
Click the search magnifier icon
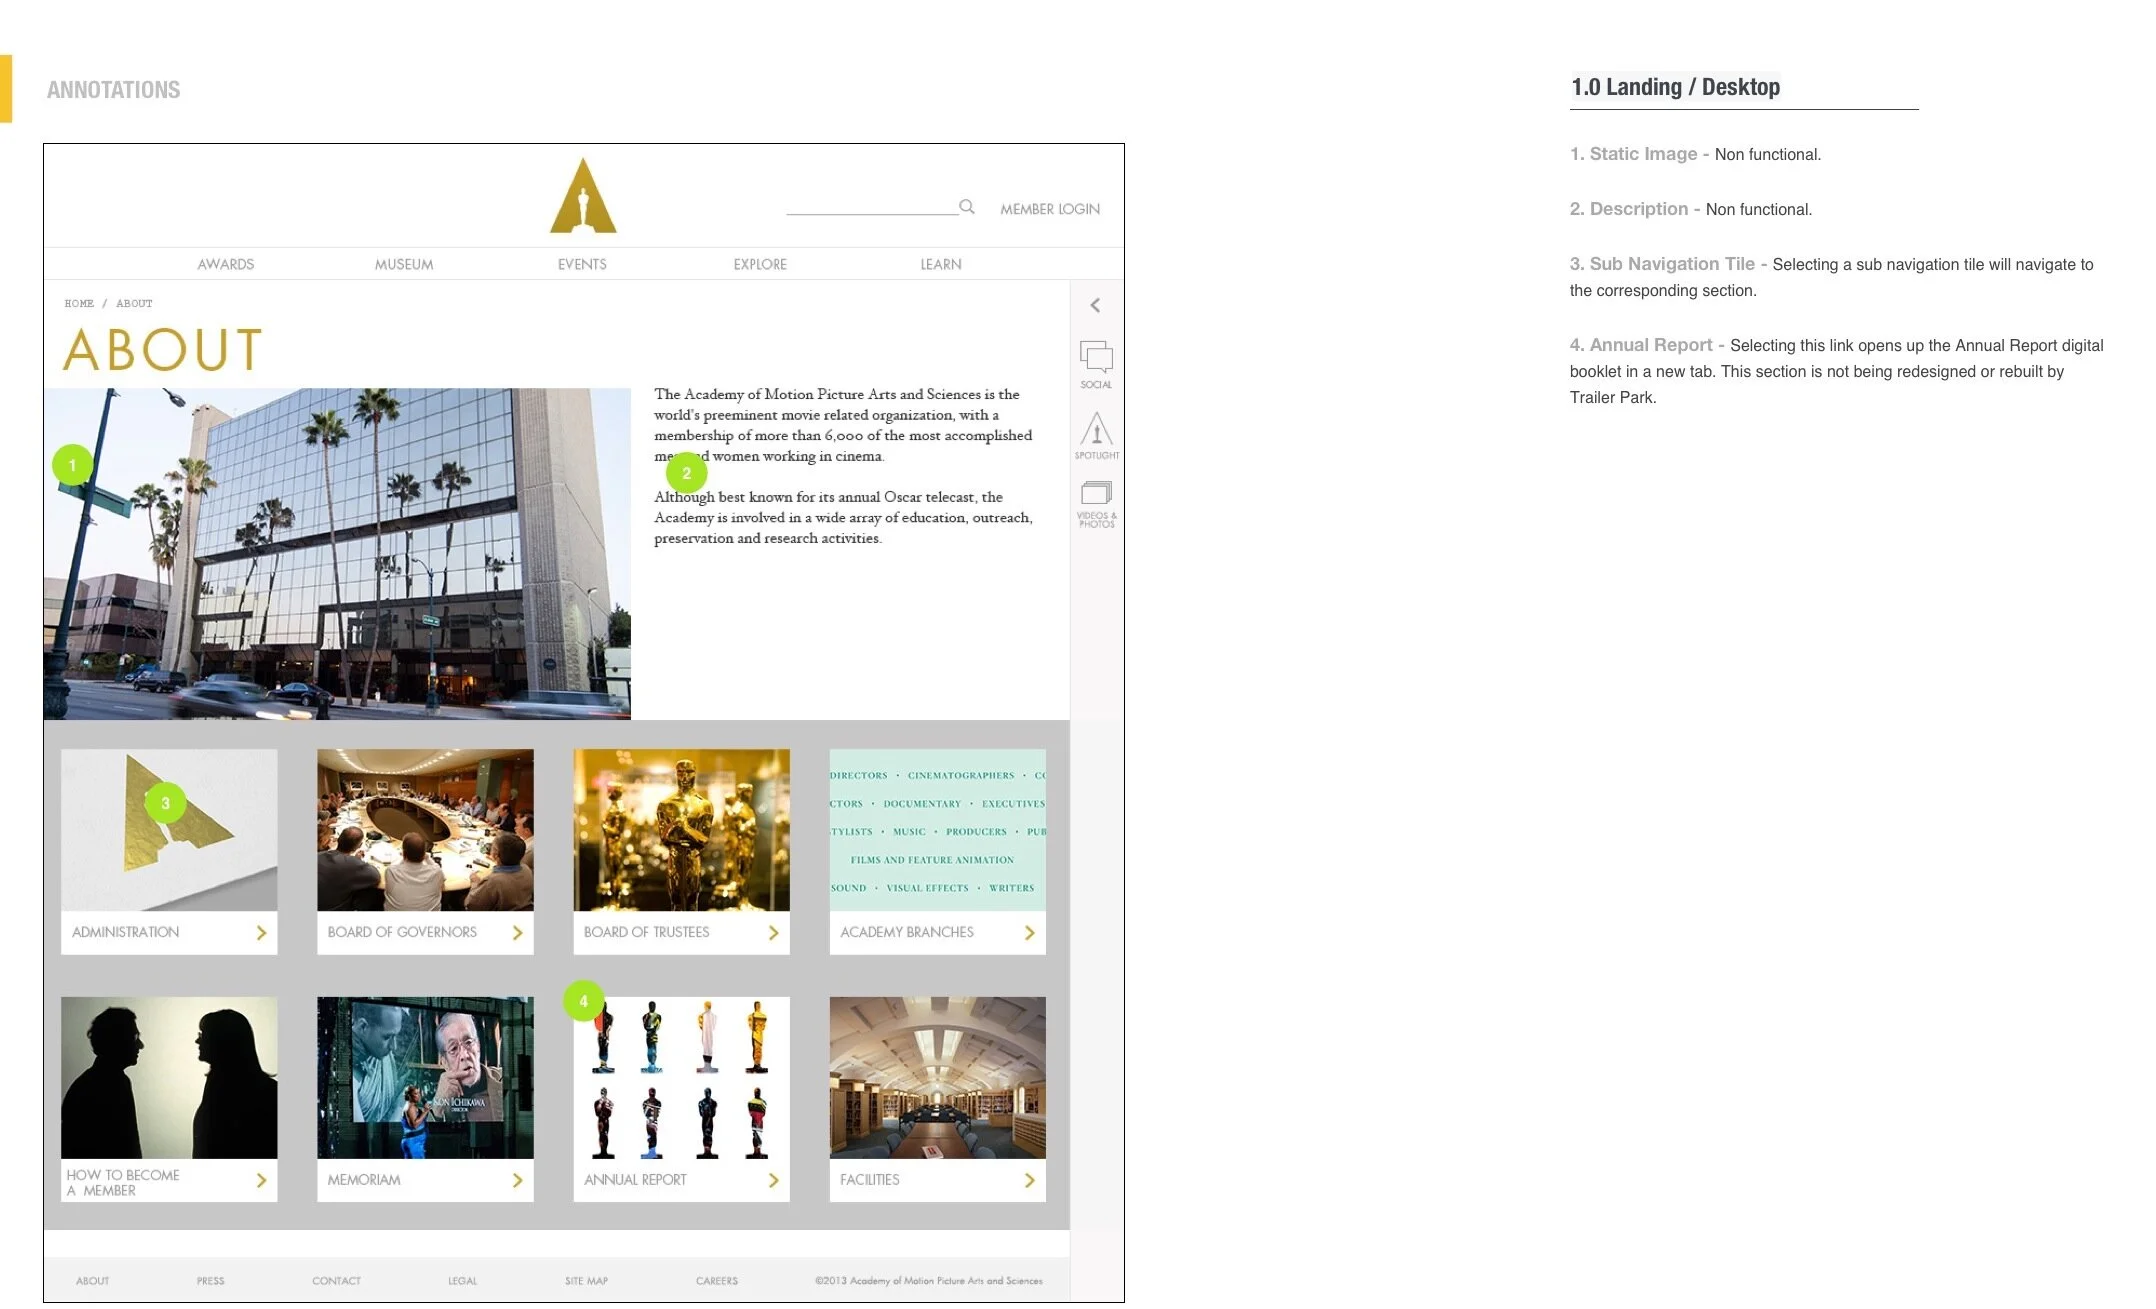click(x=967, y=207)
